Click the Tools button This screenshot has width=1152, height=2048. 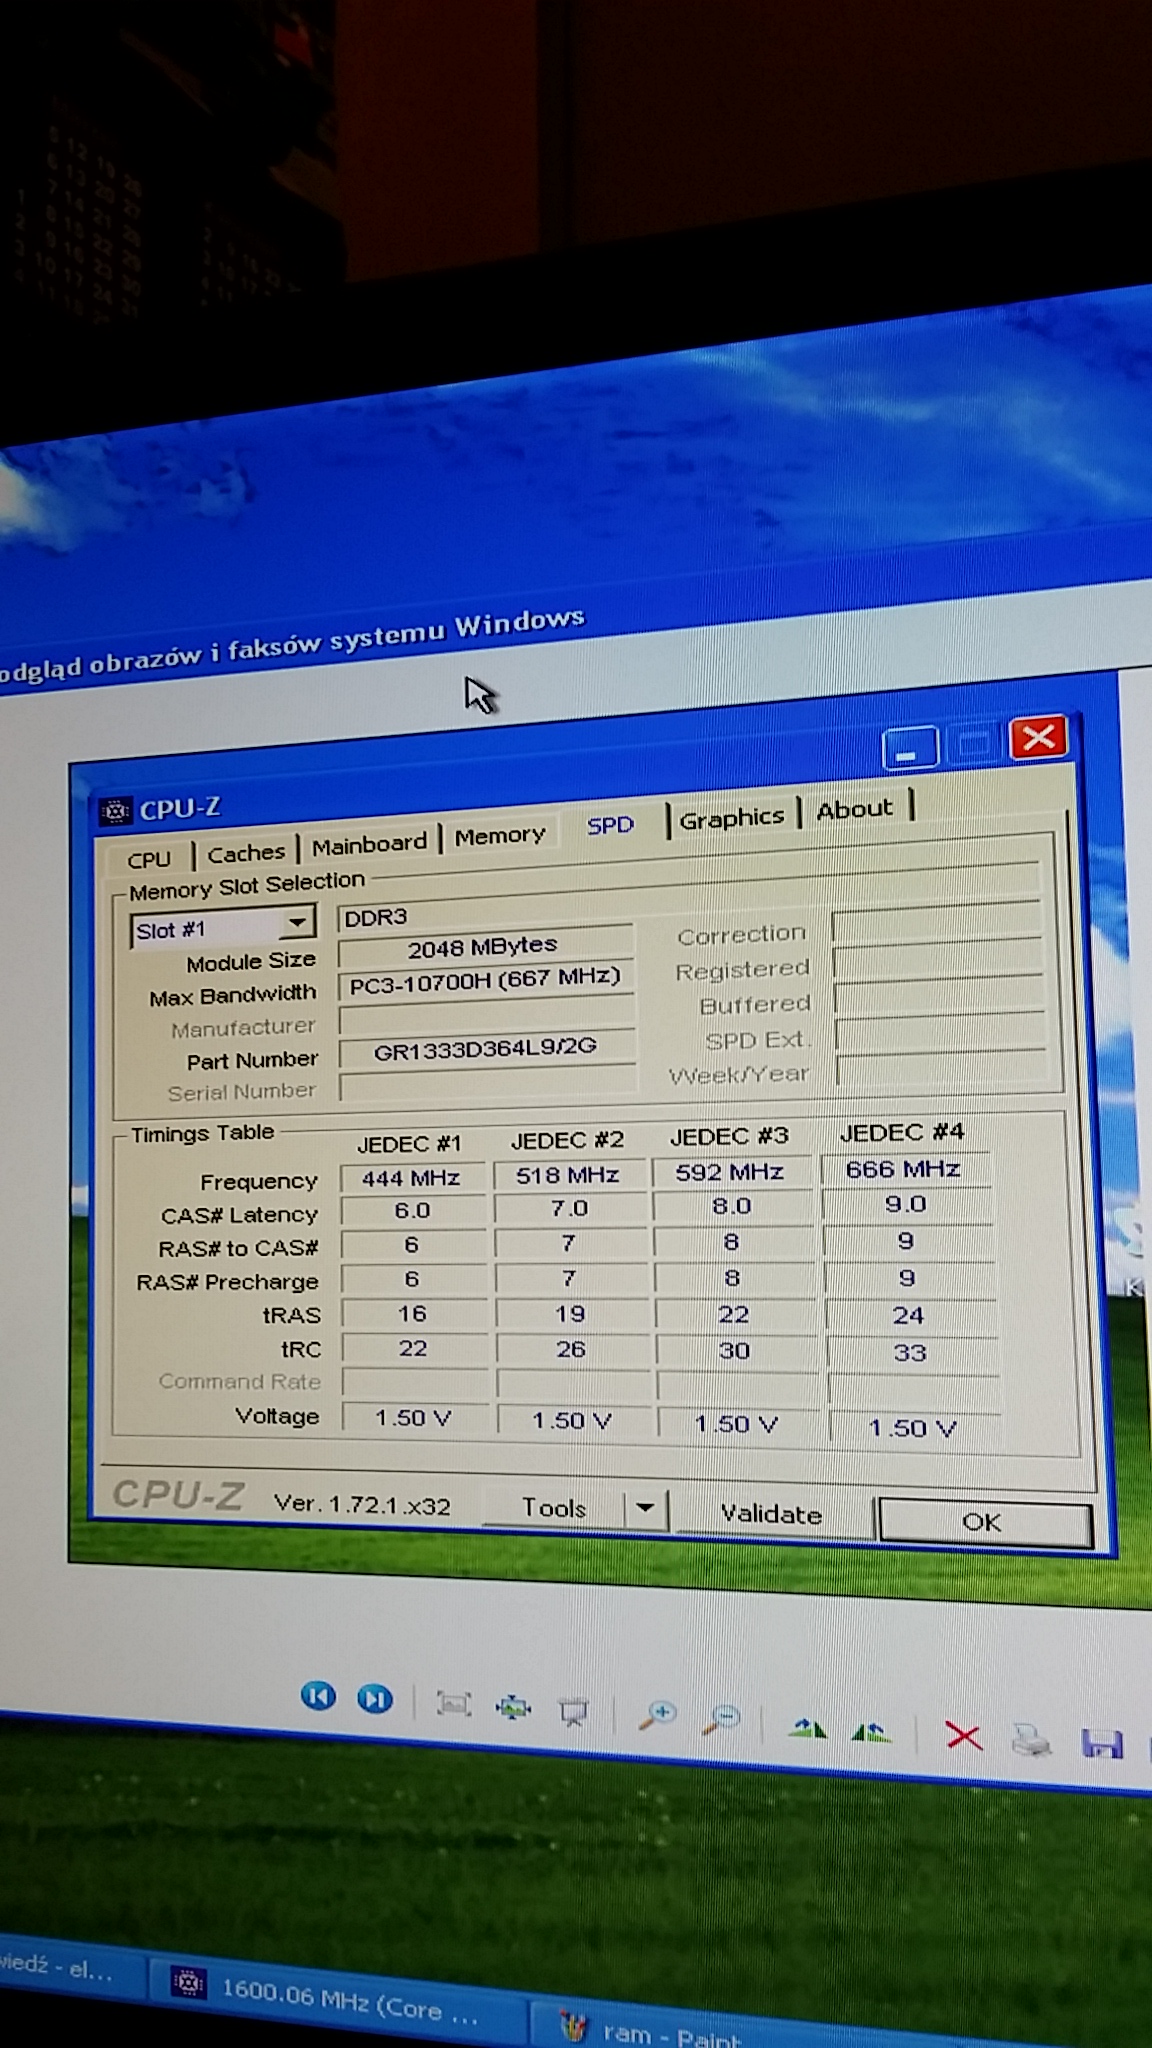point(554,1507)
